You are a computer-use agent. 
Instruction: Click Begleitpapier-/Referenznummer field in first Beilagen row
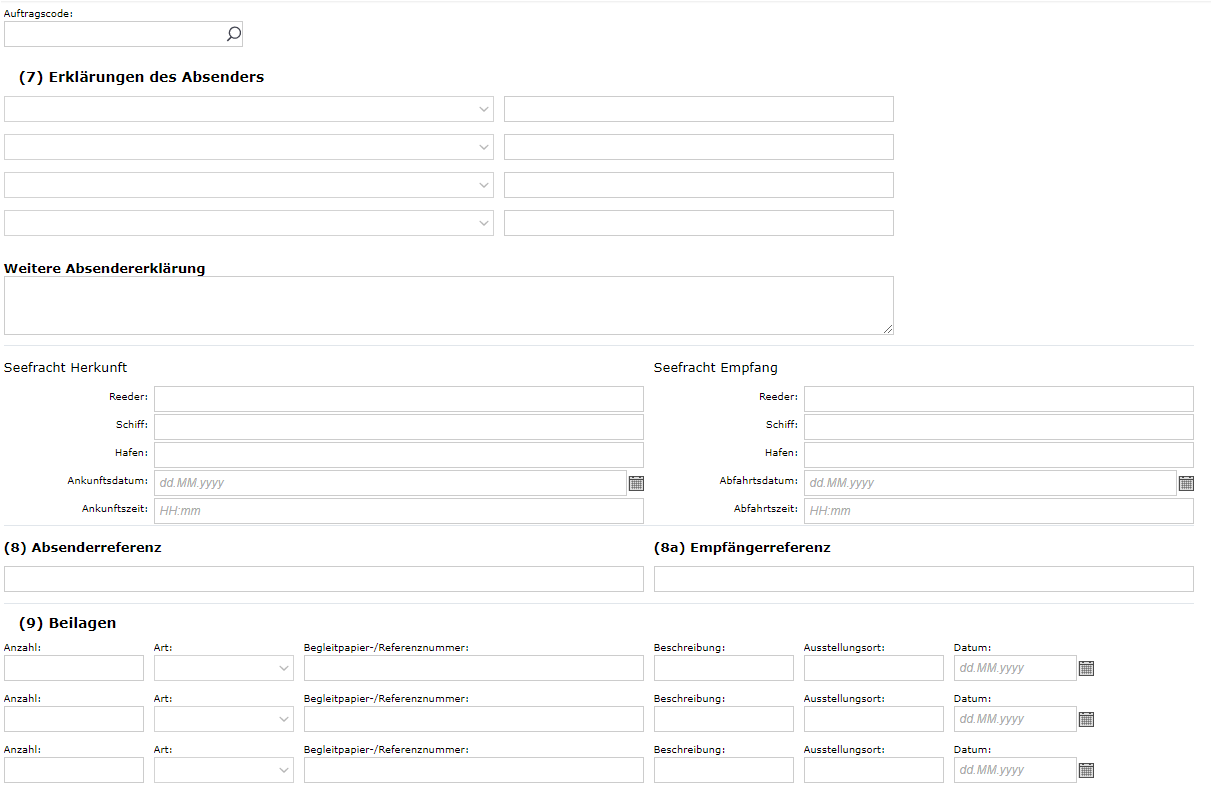pyautogui.click(x=474, y=668)
